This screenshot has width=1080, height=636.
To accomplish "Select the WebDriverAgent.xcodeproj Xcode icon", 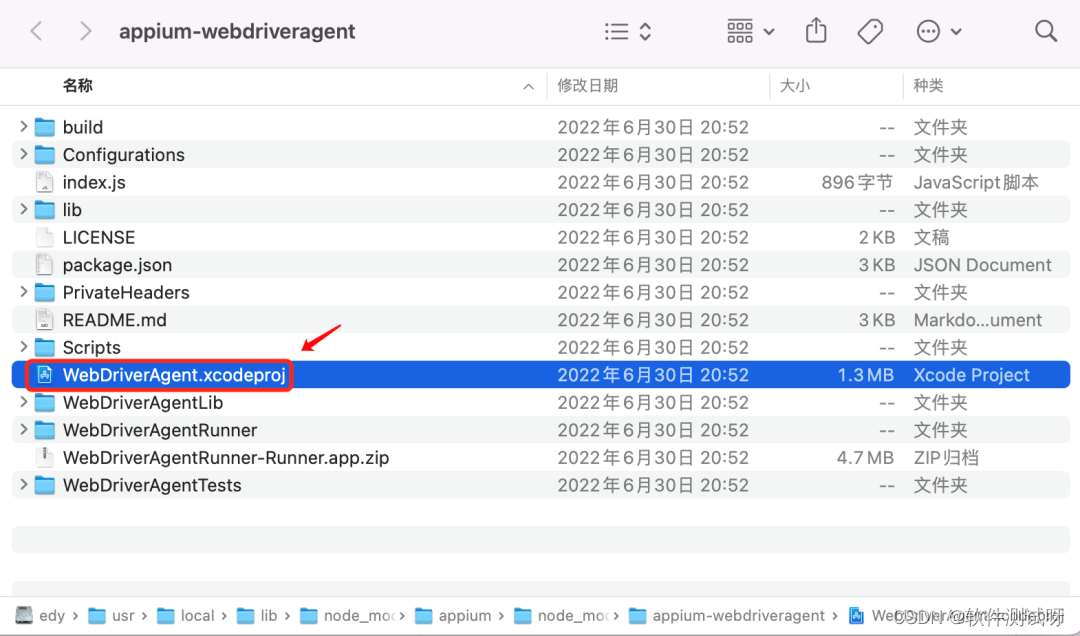I will (x=45, y=375).
